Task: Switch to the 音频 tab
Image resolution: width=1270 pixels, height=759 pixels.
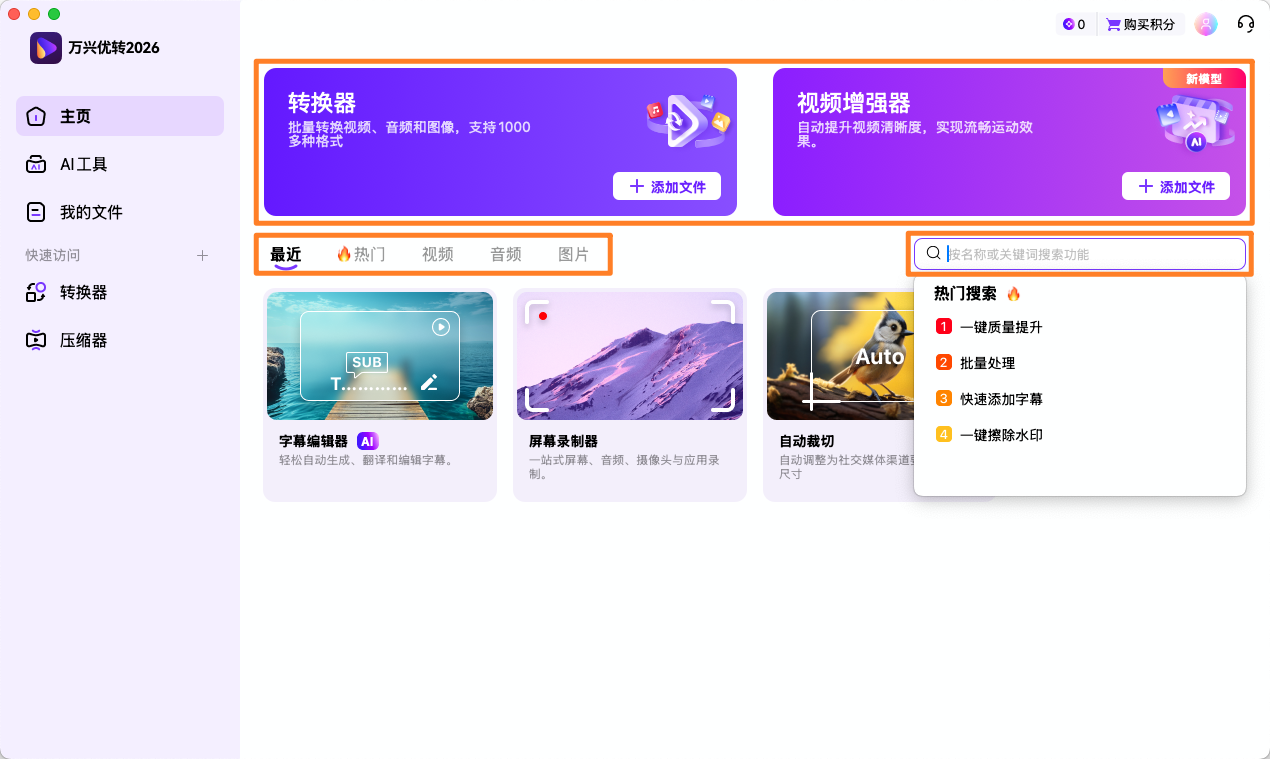Action: tap(505, 254)
